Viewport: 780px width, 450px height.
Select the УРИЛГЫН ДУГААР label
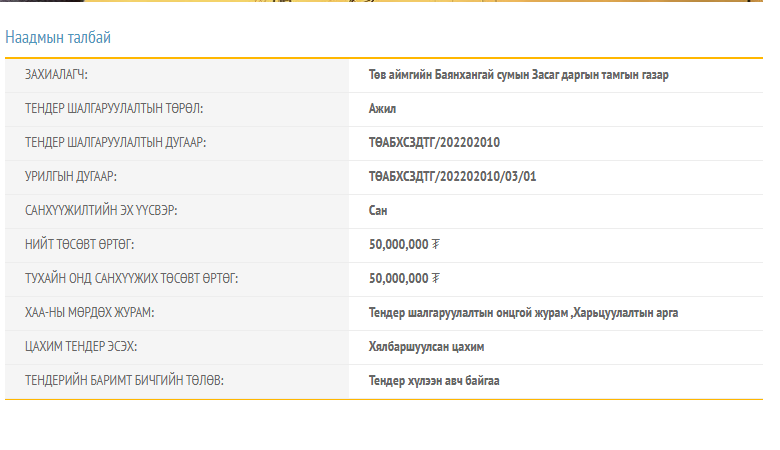71,177
